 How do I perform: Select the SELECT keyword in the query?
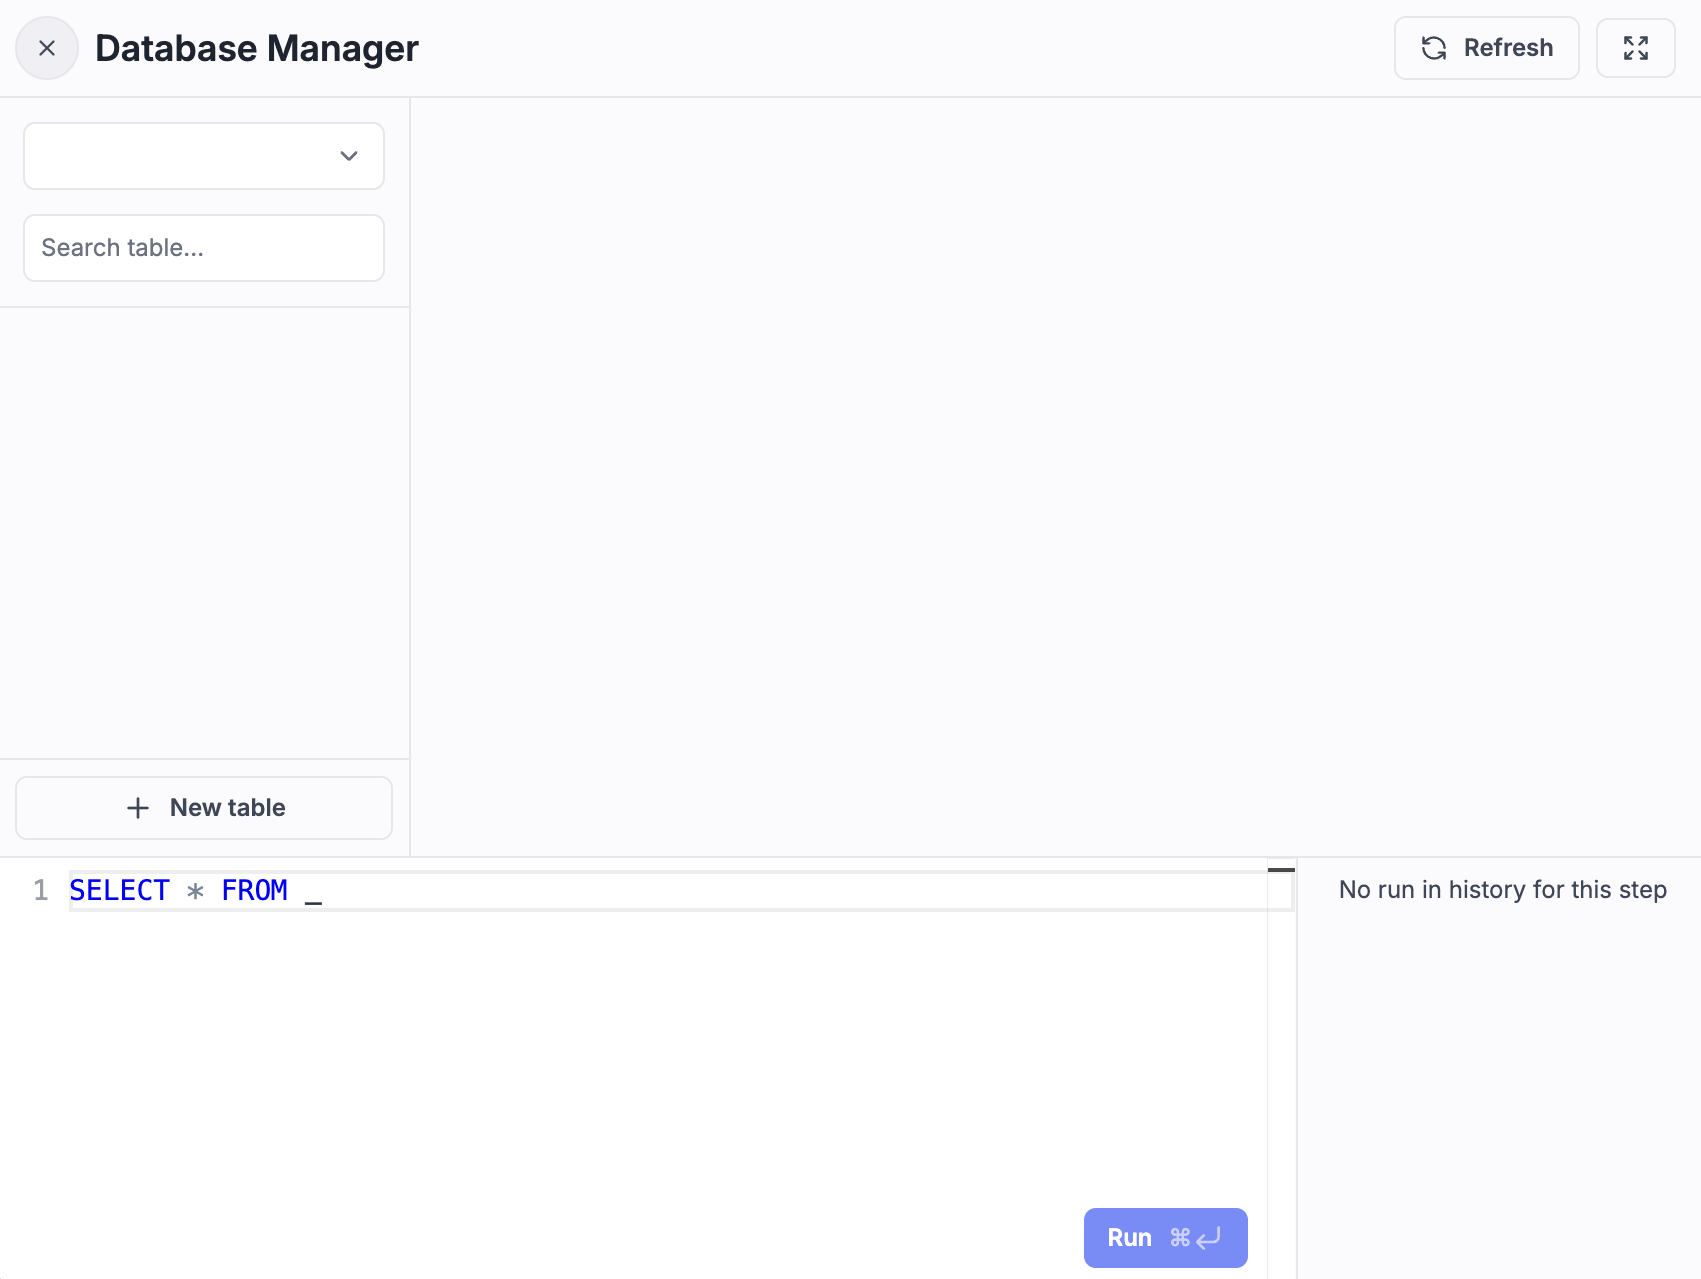coord(119,890)
